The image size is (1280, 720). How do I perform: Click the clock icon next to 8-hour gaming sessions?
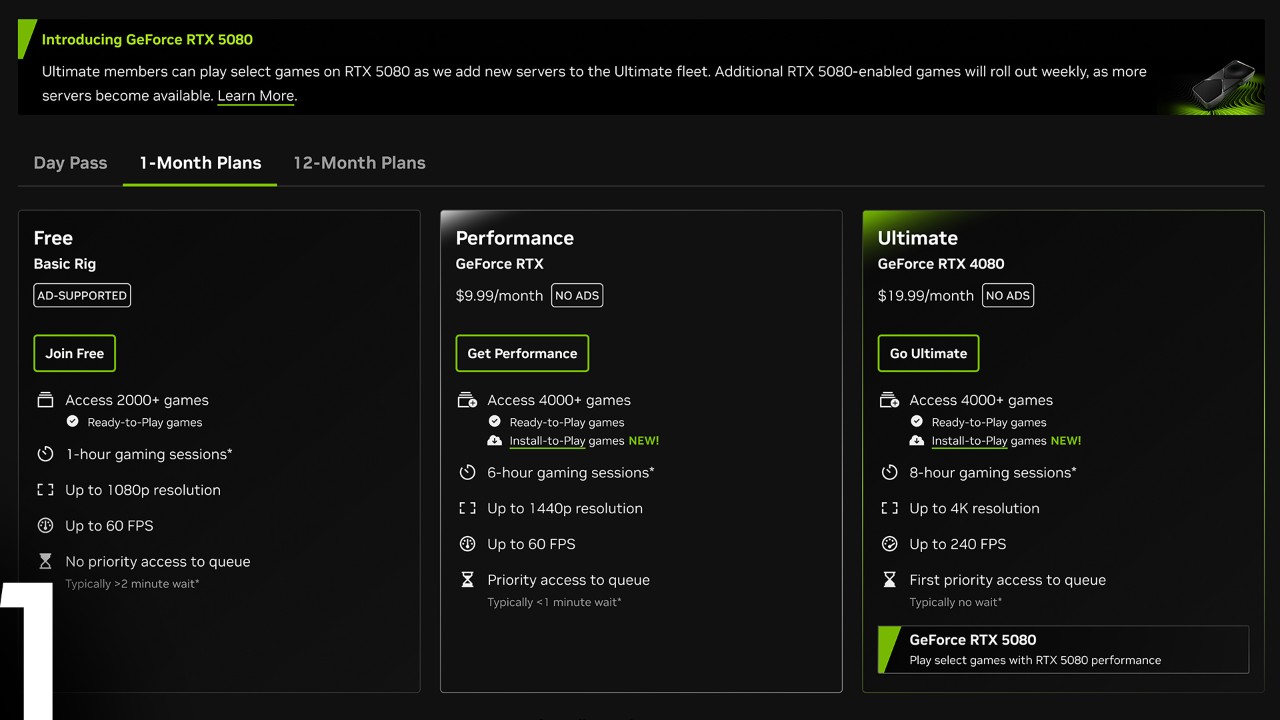(889, 472)
